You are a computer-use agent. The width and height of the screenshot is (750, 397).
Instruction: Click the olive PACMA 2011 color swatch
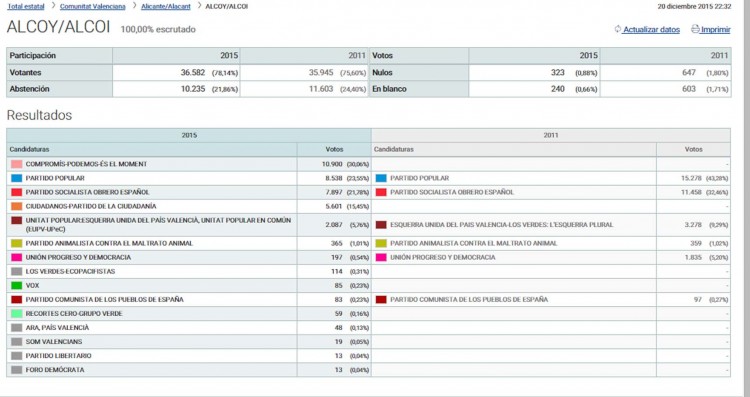point(381,243)
